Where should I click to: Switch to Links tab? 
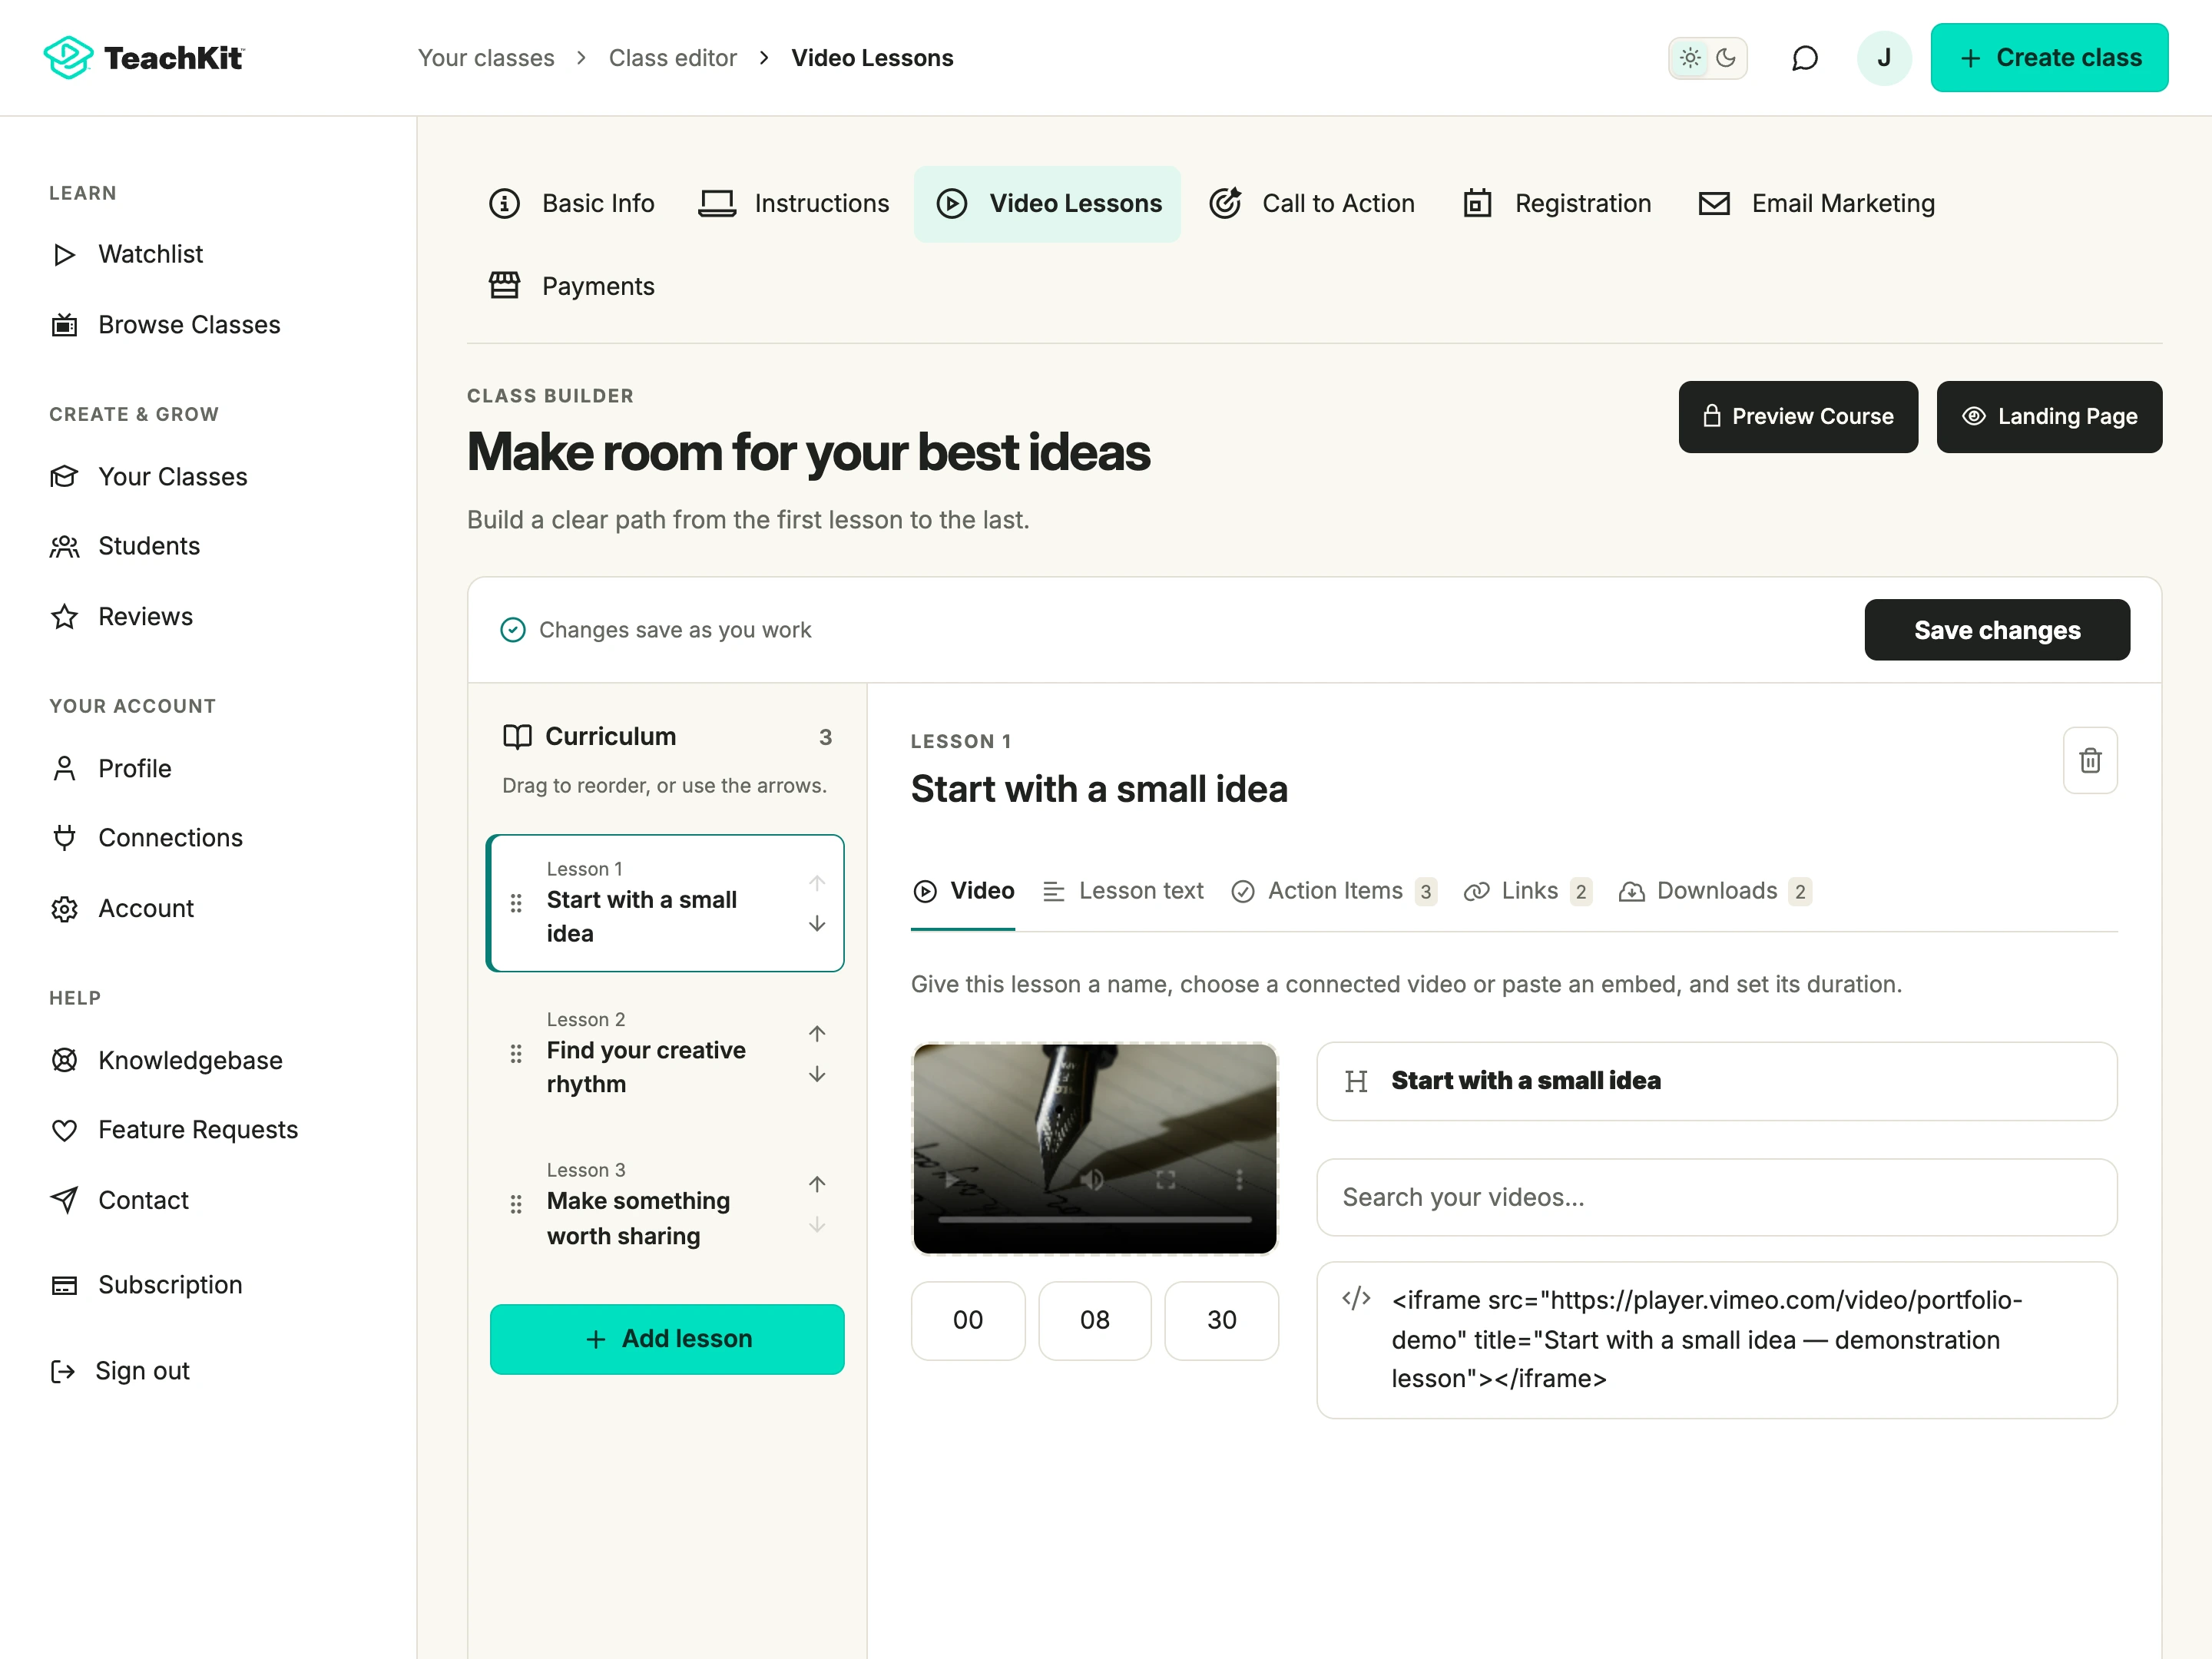[1527, 891]
